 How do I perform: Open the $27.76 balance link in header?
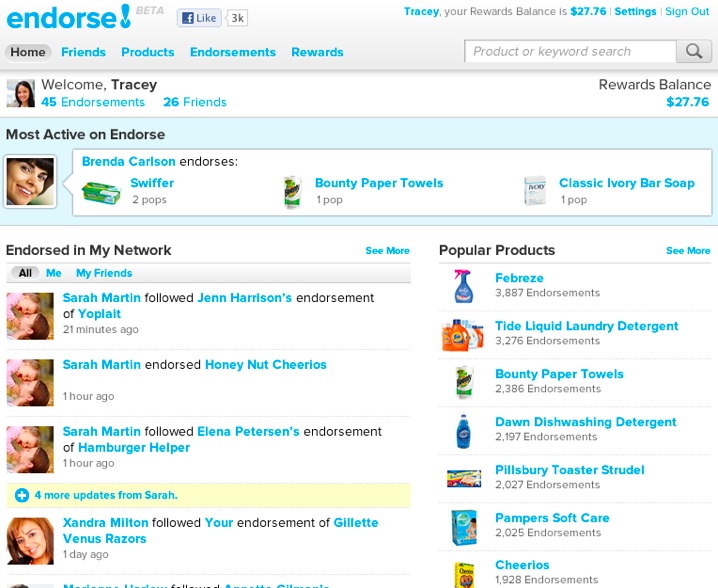coord(588,11)
